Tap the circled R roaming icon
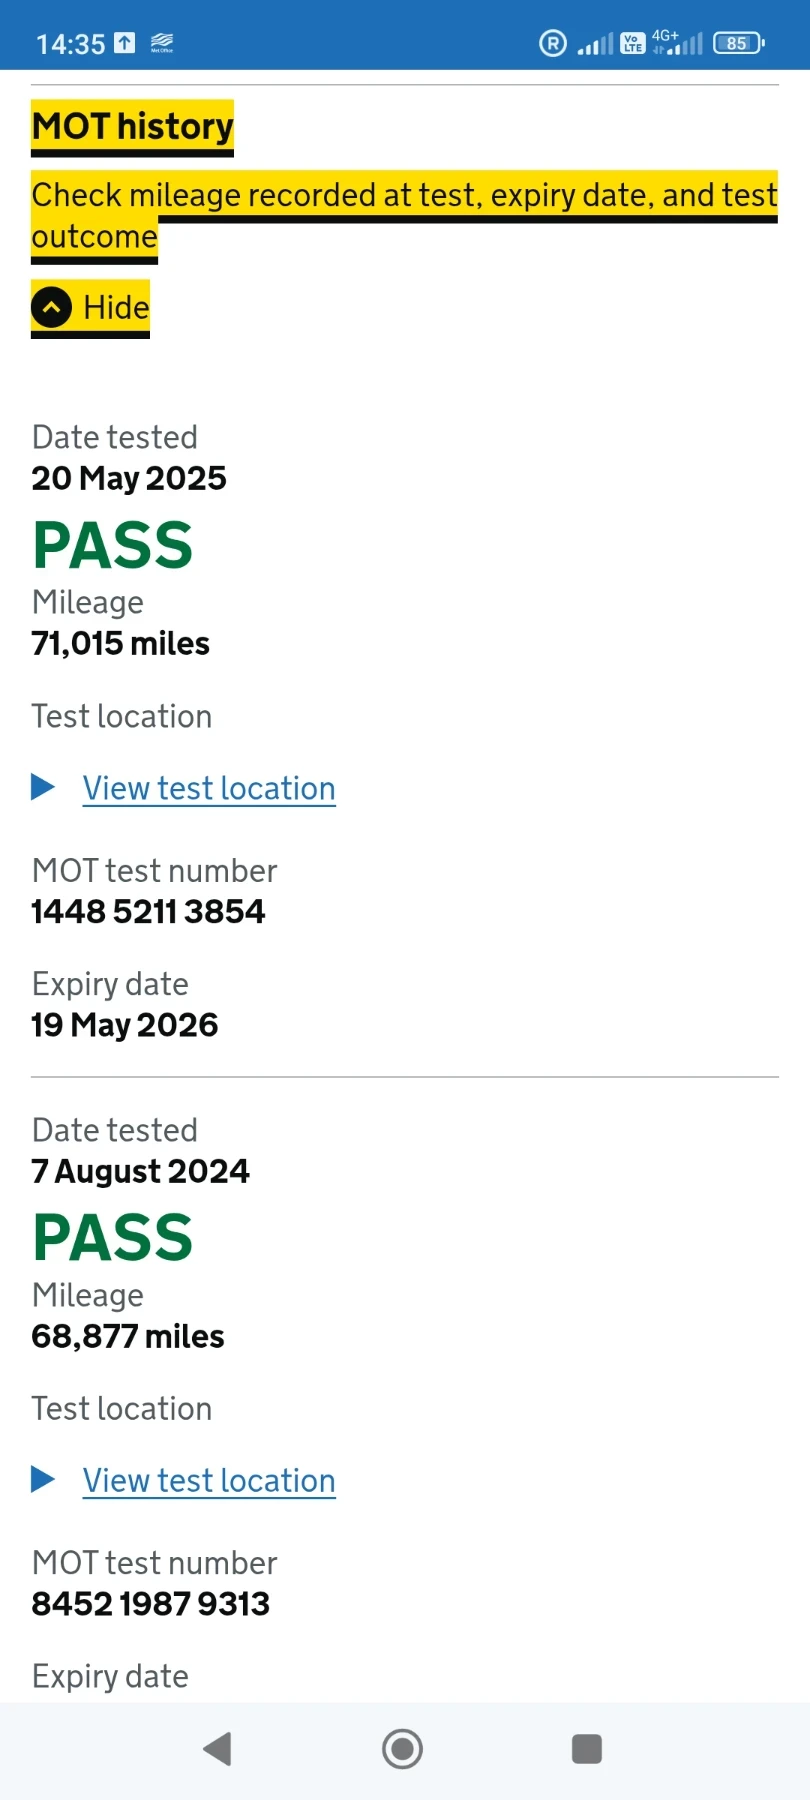810x1800 pixels. [553, 43]
